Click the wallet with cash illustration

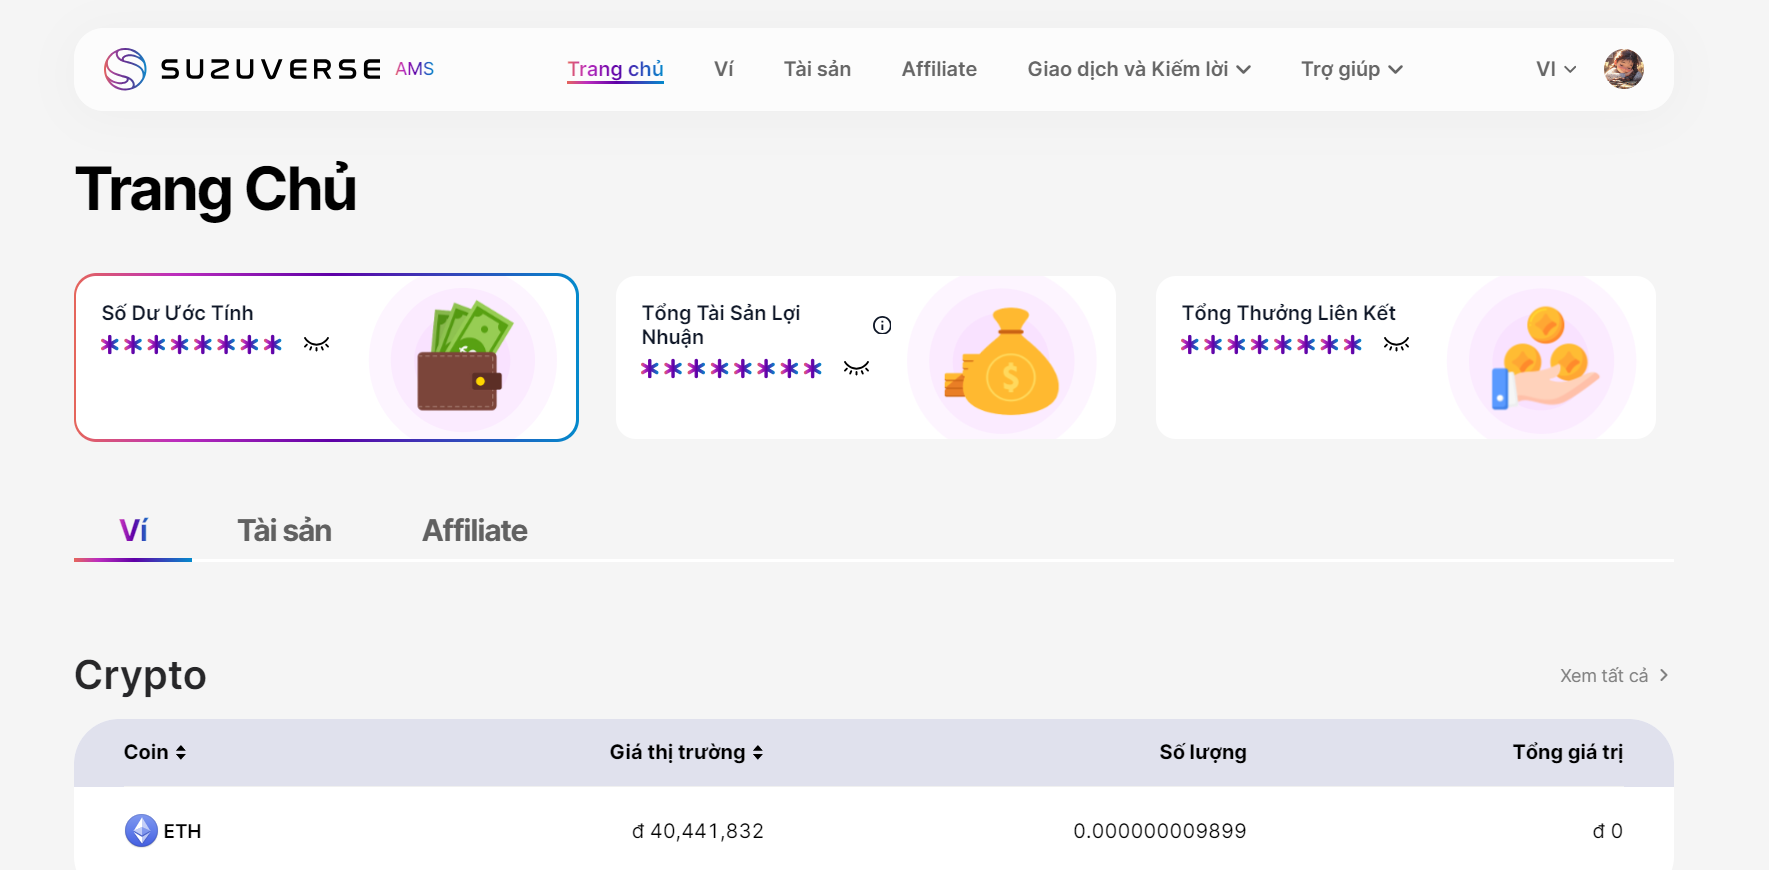[464, 357]
